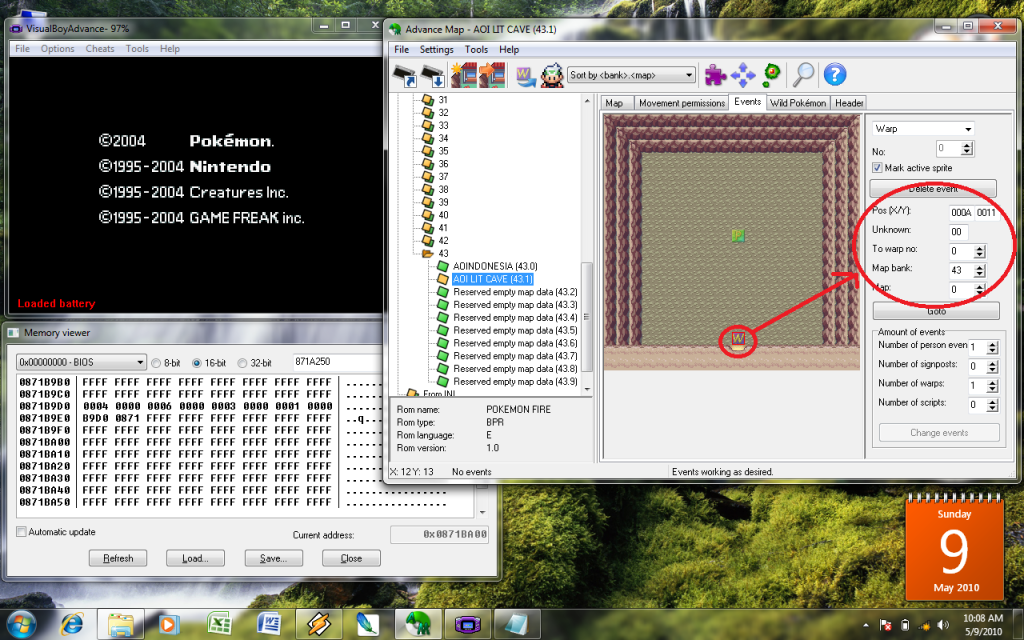The height and width of the screenshot is (640, 1024).
Task: Select the 16-bit radio button
Action: click(x=197, y=362)
